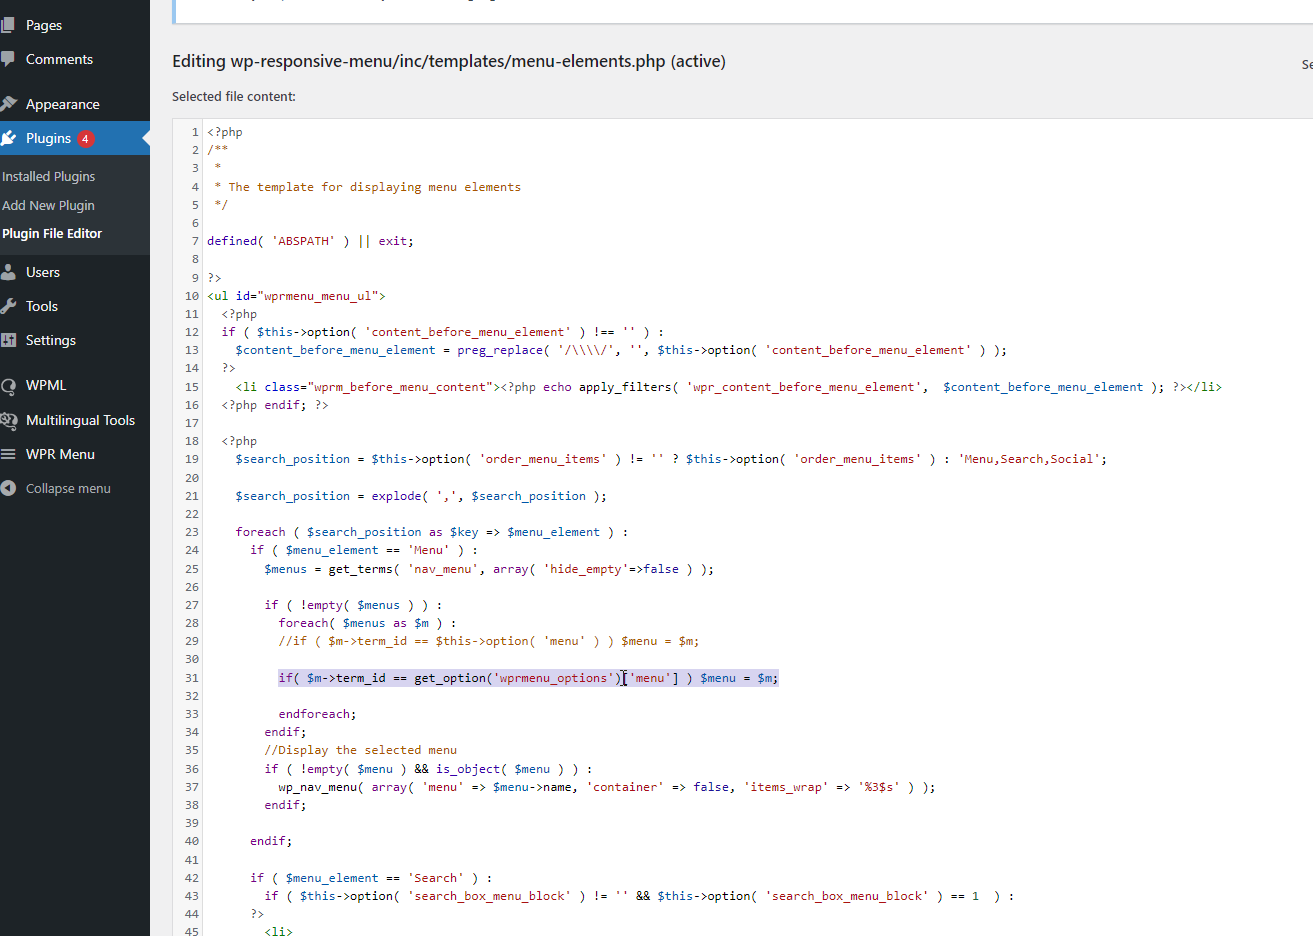Screen dimensions: 1313x936
Task: Click inside the highlighted get_option code line
Action: (x=528, y=678)
